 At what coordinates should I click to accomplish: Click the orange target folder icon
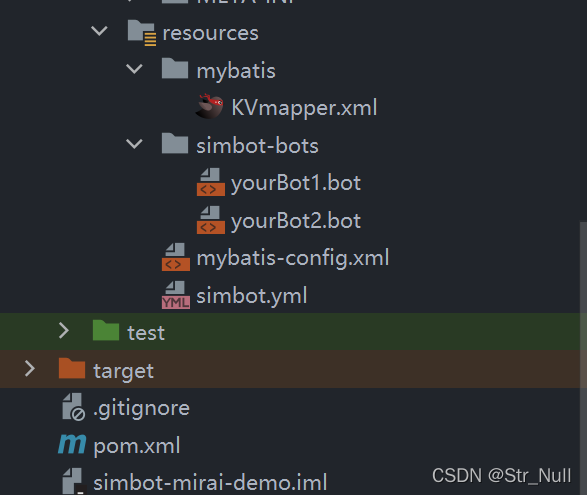point(72,368)
